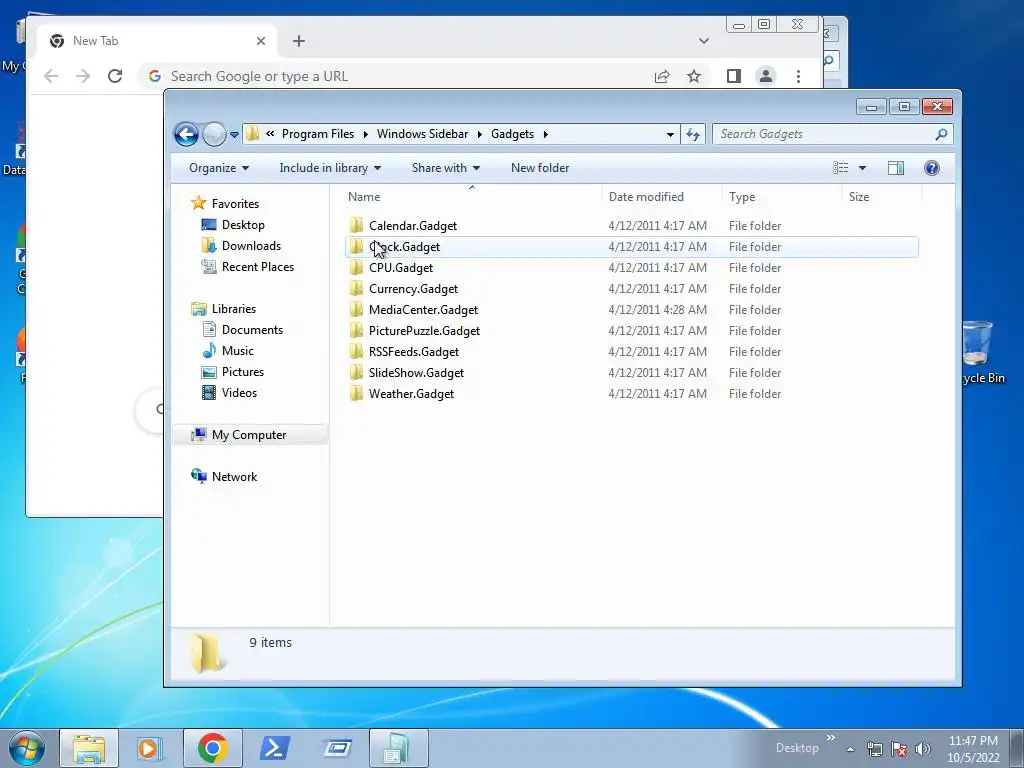The width and height of the screenshot is (1024, 768).
Task: Open the Share with menu
Action: coord(446,168)
